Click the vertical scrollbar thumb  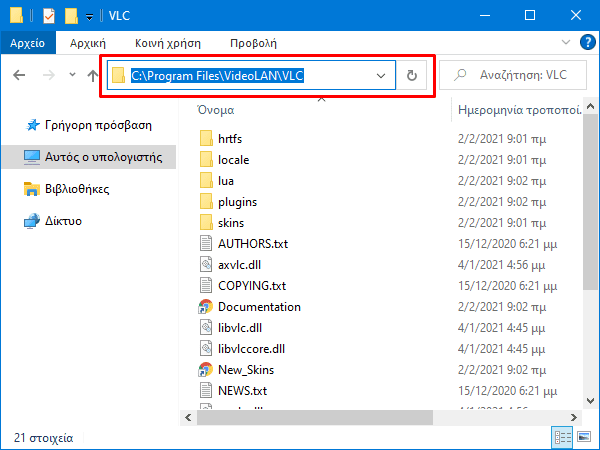tap(590, 202)
